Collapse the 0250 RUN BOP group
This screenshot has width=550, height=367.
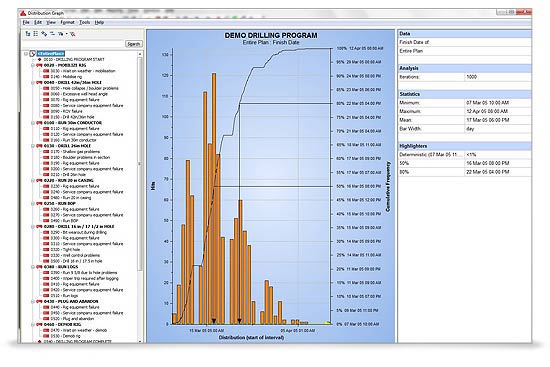coord(33,203)
